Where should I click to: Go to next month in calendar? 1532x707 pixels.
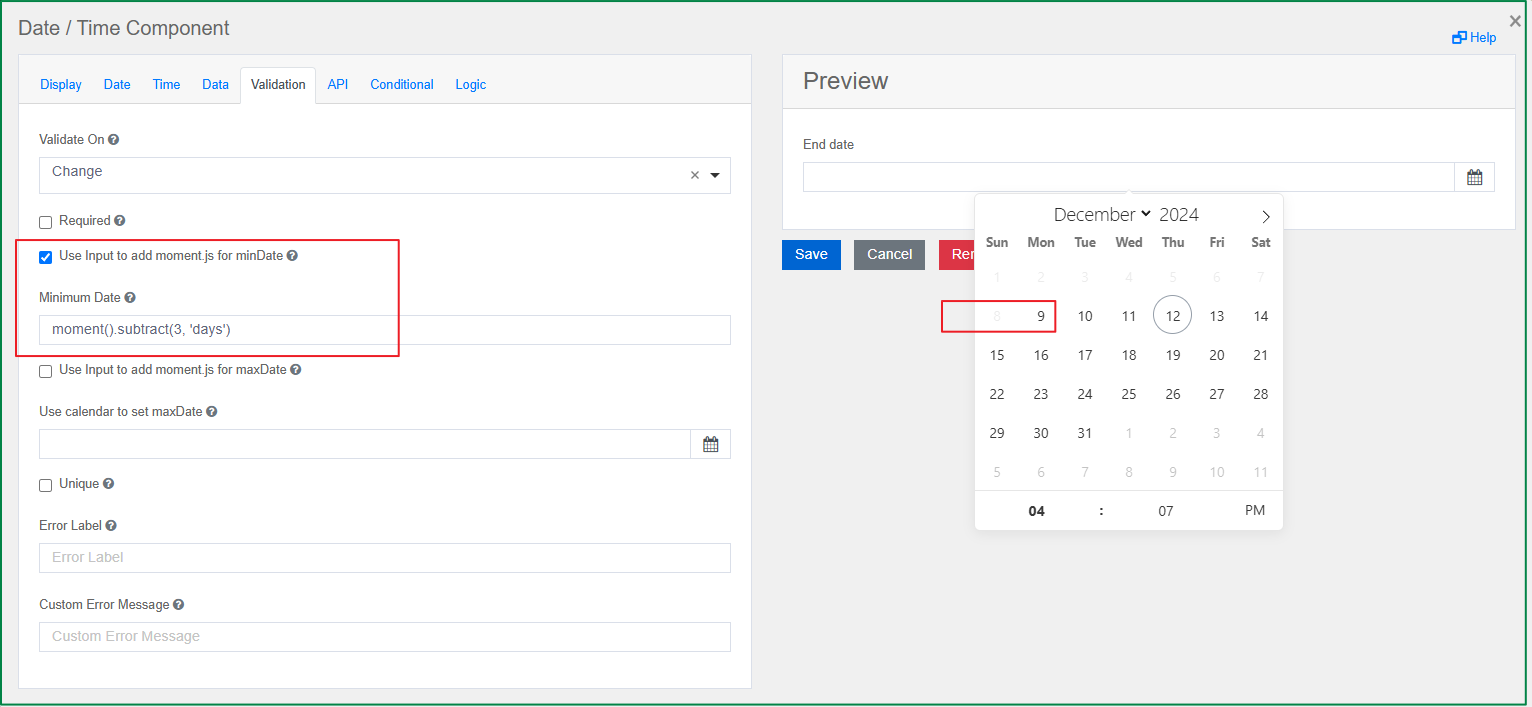pyautogui.click(x=1266, y=216)
